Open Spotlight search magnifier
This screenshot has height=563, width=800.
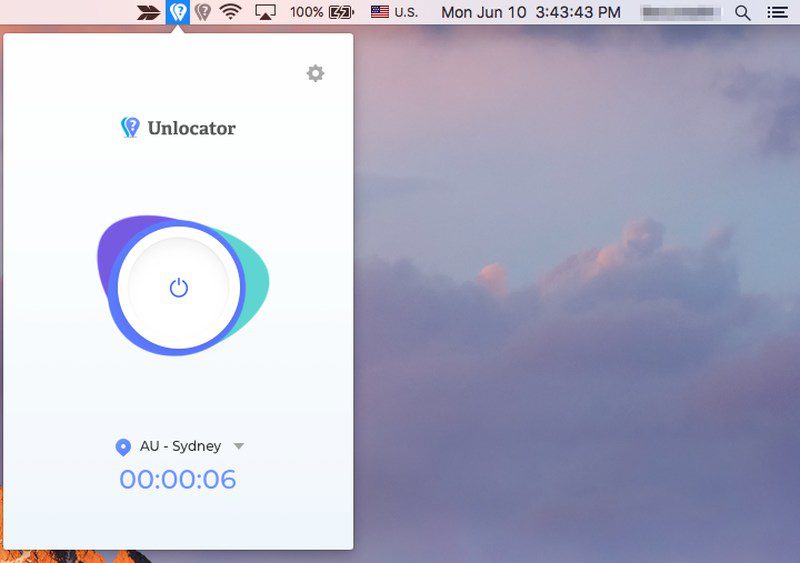pos(743,12)
